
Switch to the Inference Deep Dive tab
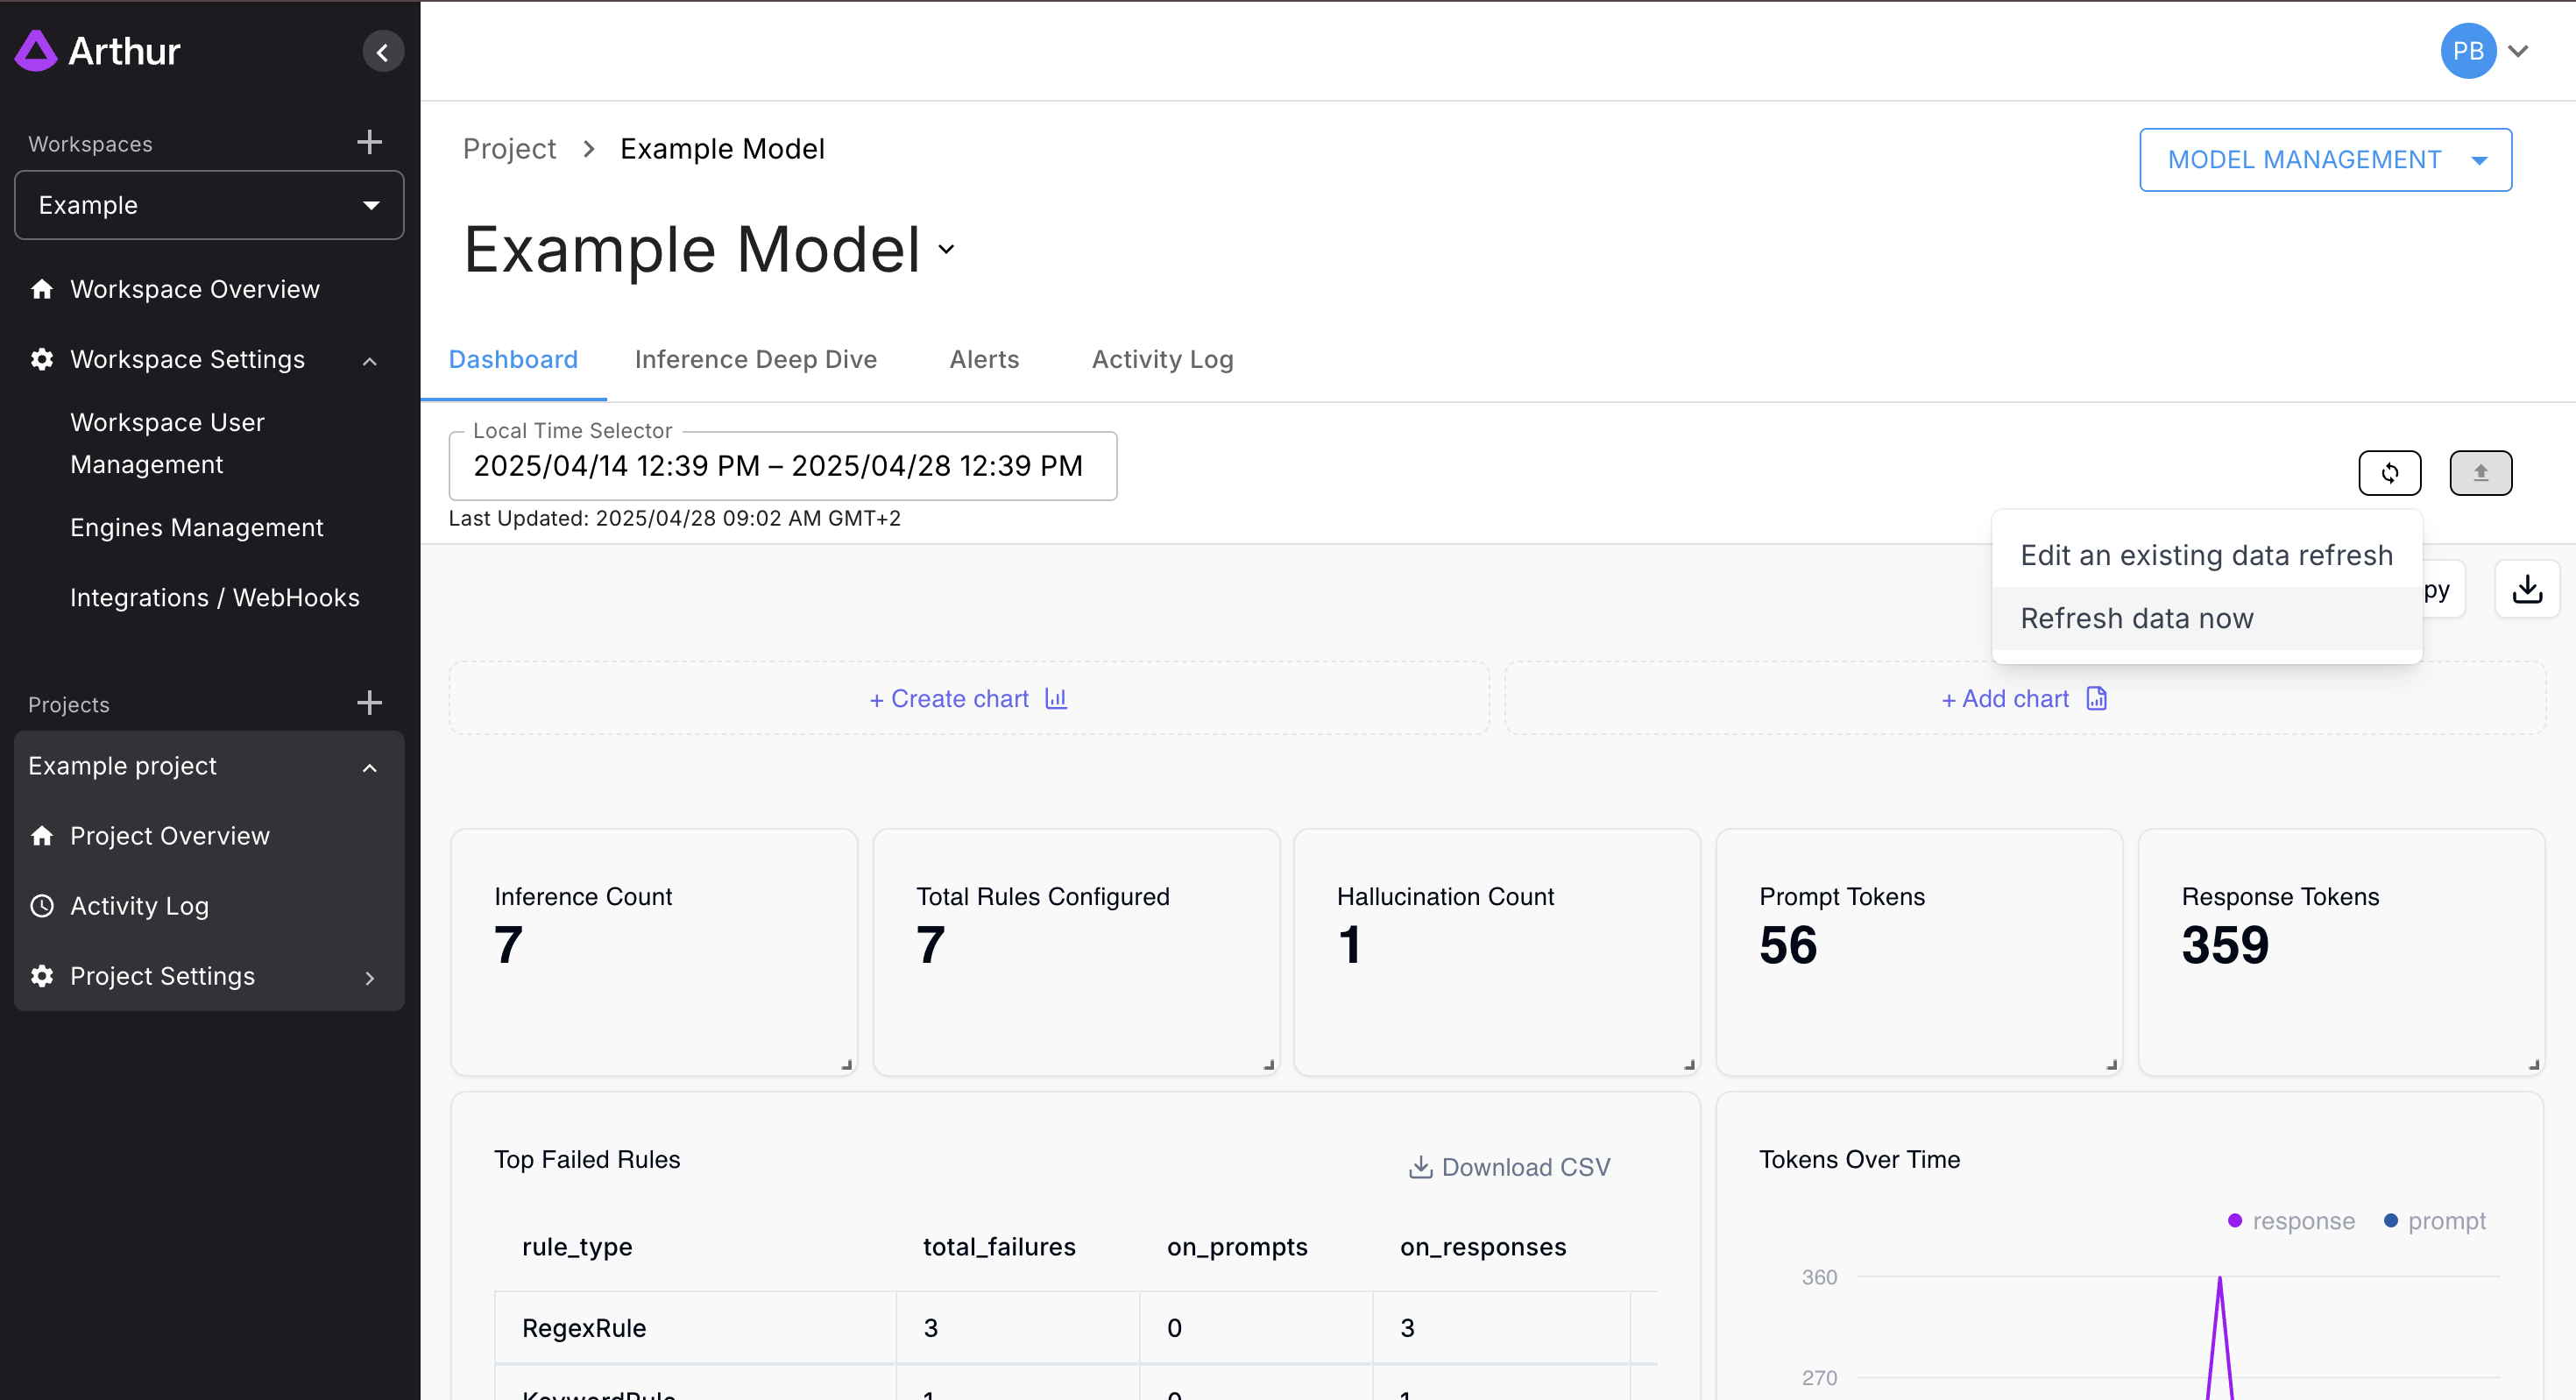click(x=755, y=360)
